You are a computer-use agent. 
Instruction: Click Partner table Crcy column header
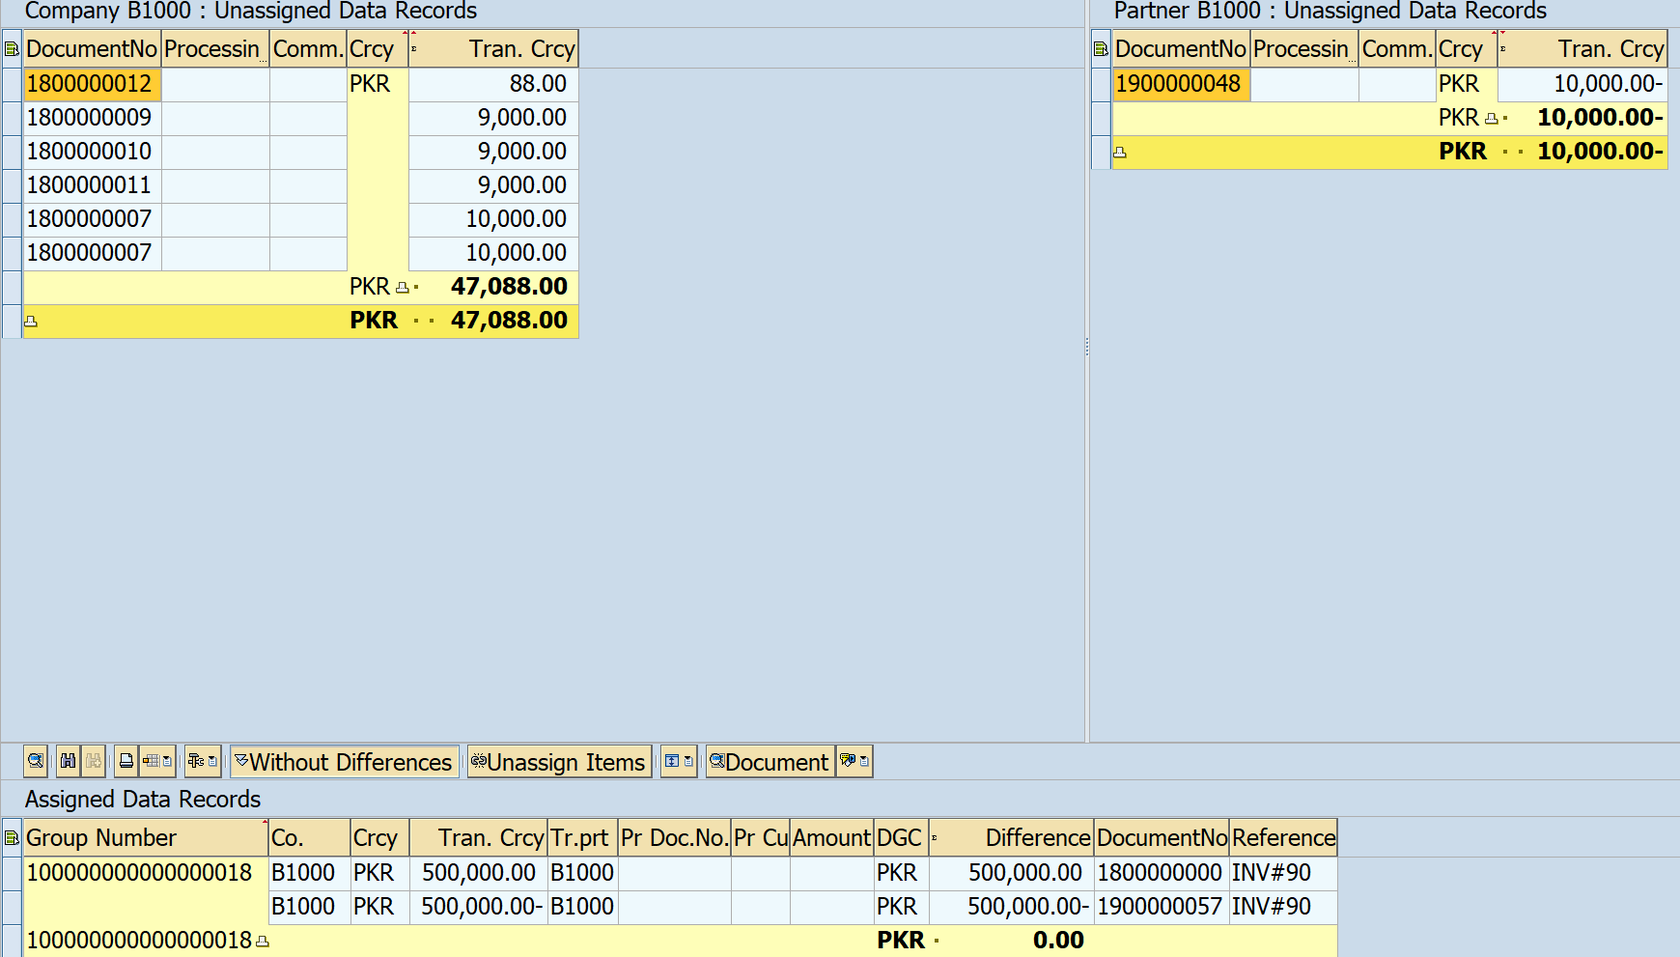click(x=1466, y=49)
